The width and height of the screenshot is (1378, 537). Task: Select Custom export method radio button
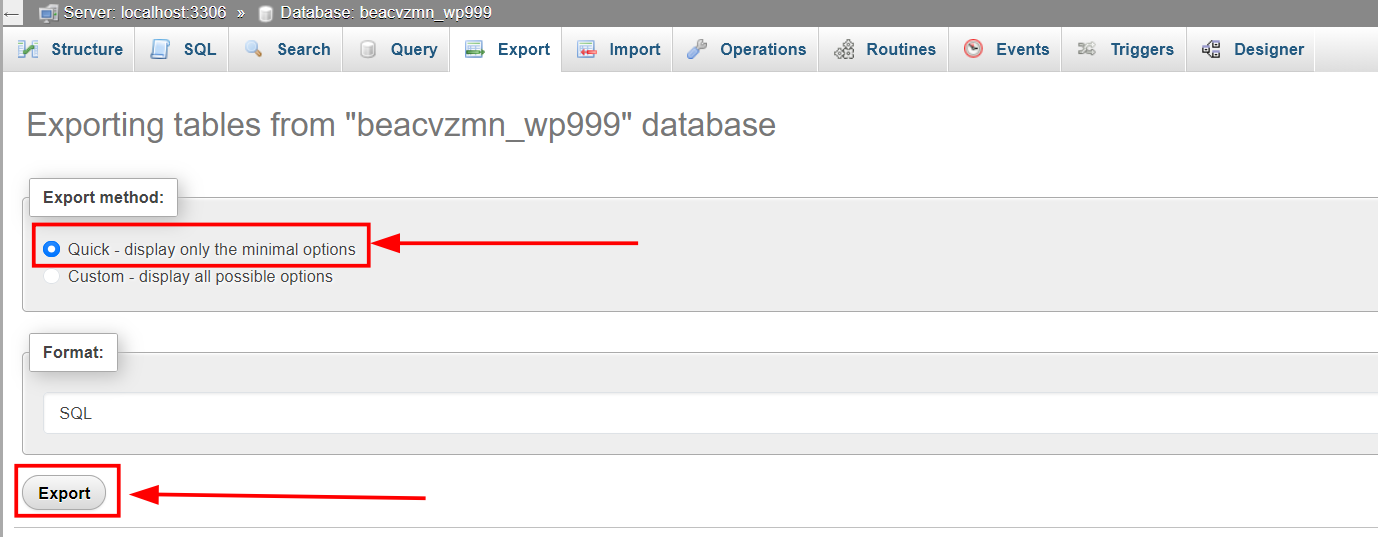coord(52,276)
